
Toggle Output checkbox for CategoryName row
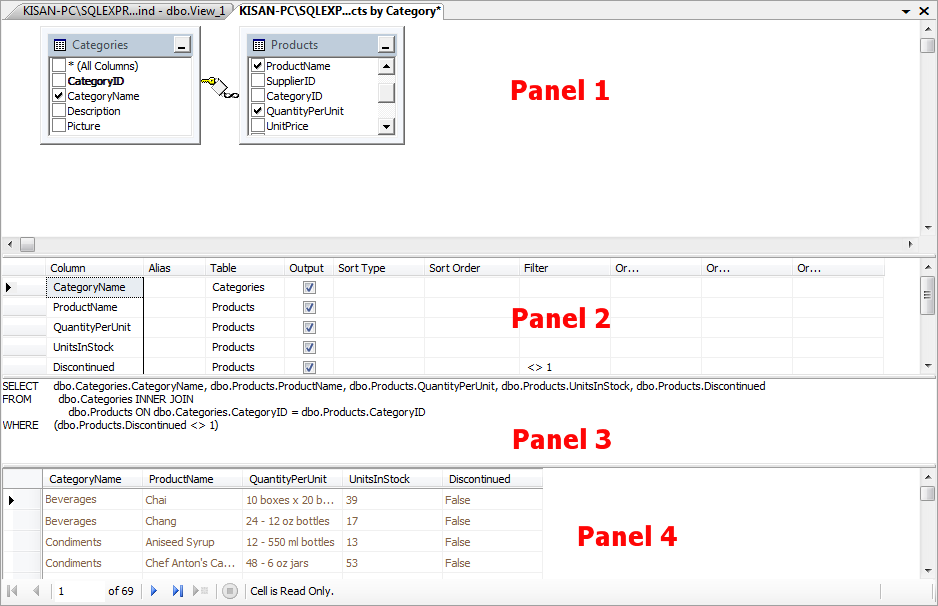[x=309, y=288]
